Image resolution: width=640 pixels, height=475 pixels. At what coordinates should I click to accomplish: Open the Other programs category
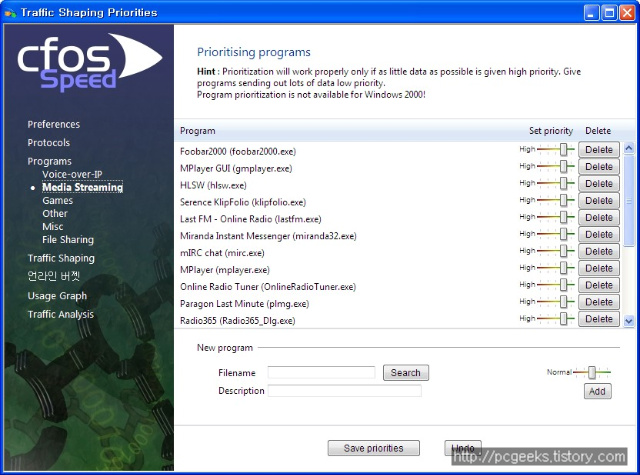click(x=55, y=213)
